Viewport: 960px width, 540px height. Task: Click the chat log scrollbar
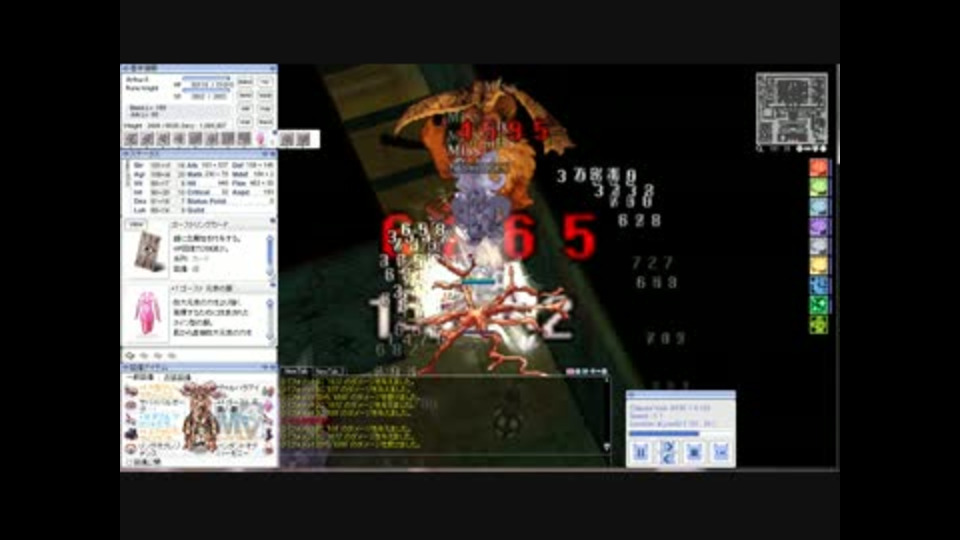click(607, 413)
